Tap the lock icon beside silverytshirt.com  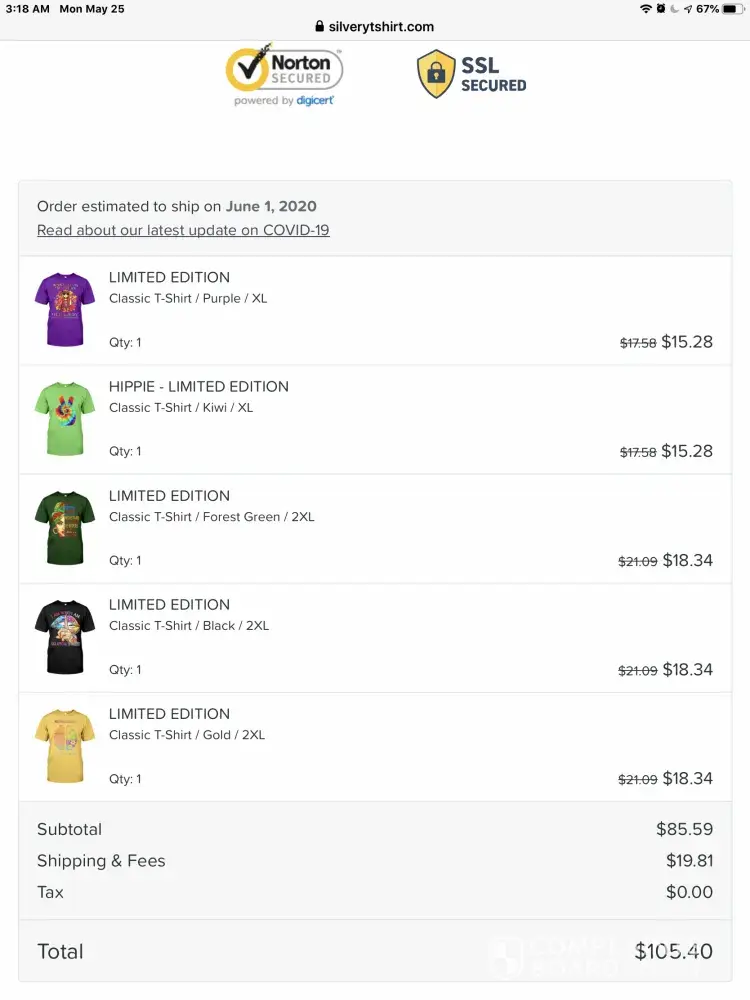click(x=320, y=27)
